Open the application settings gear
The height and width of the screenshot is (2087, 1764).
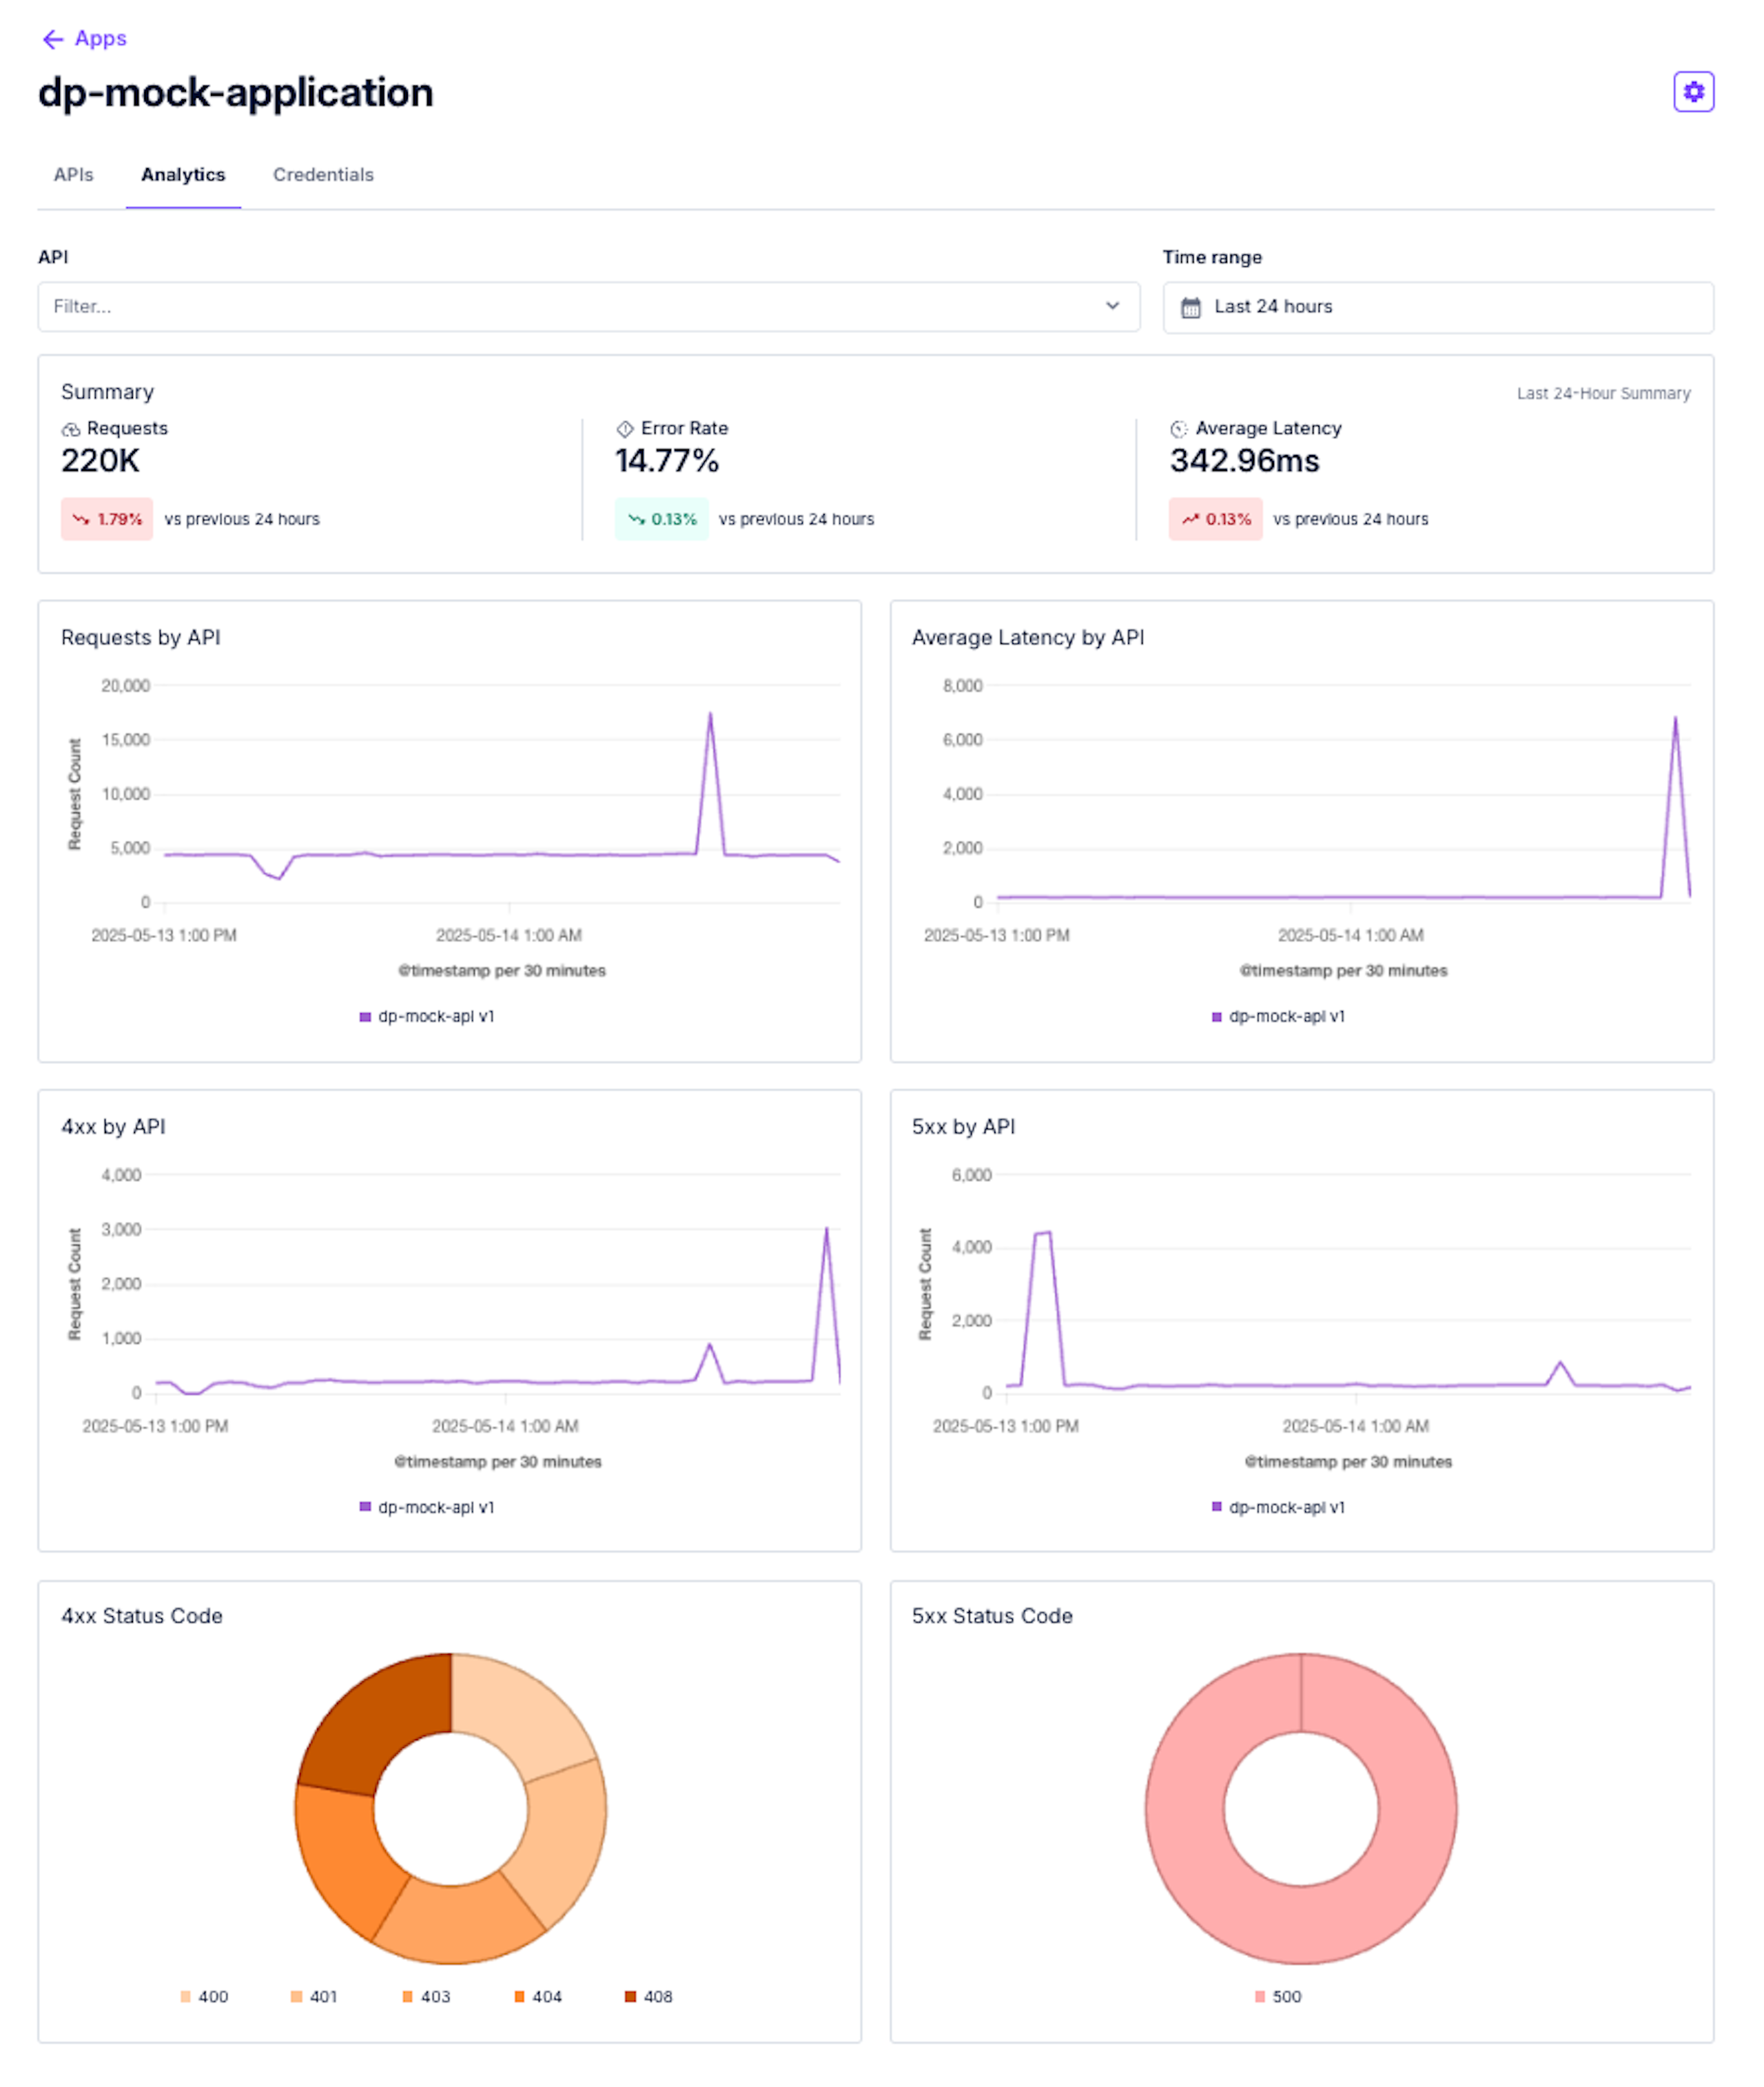click(x=1693, y=92)
